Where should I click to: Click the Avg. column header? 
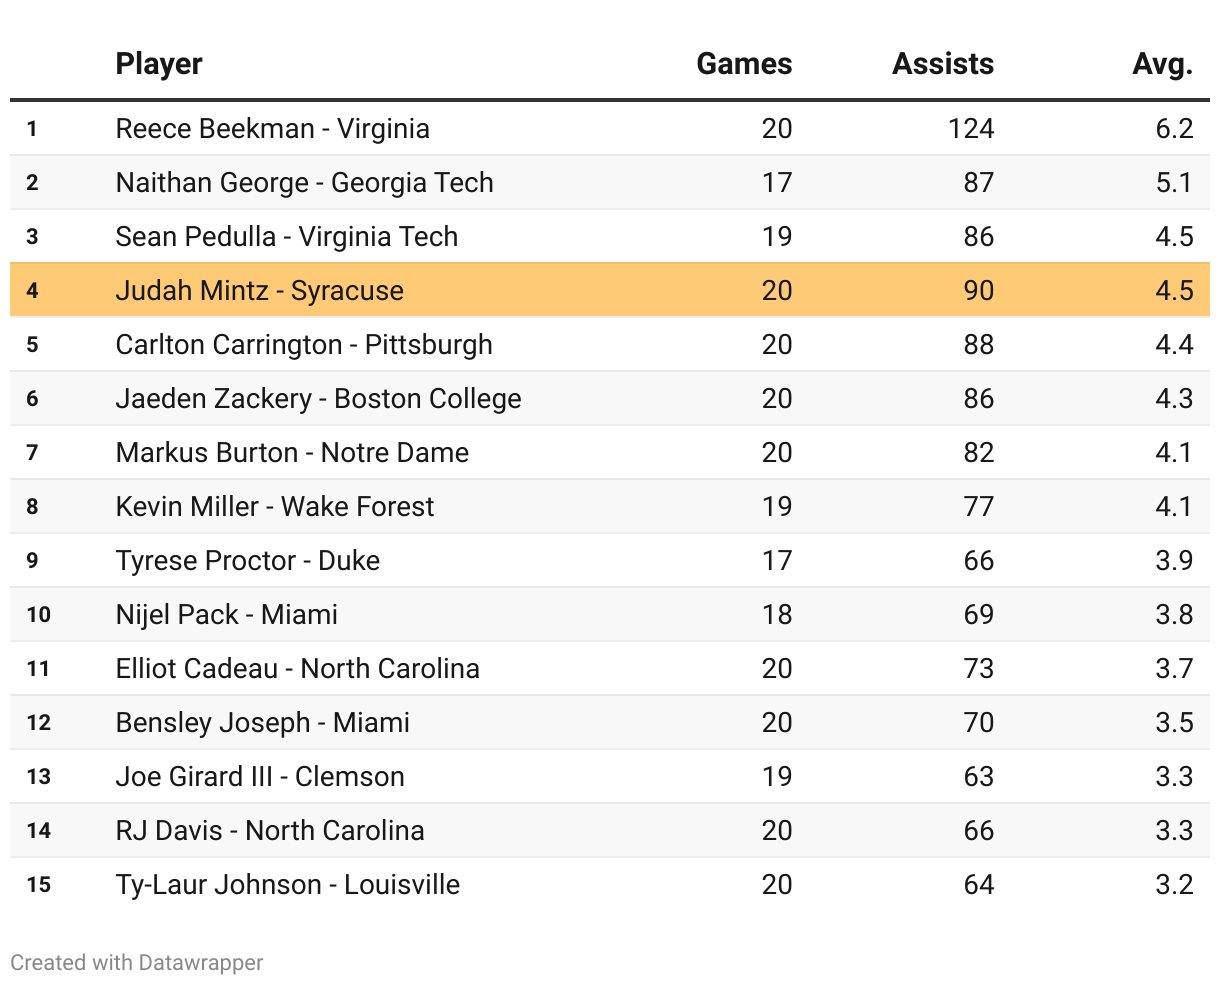pyautogui.click(x=1162, y=64)
